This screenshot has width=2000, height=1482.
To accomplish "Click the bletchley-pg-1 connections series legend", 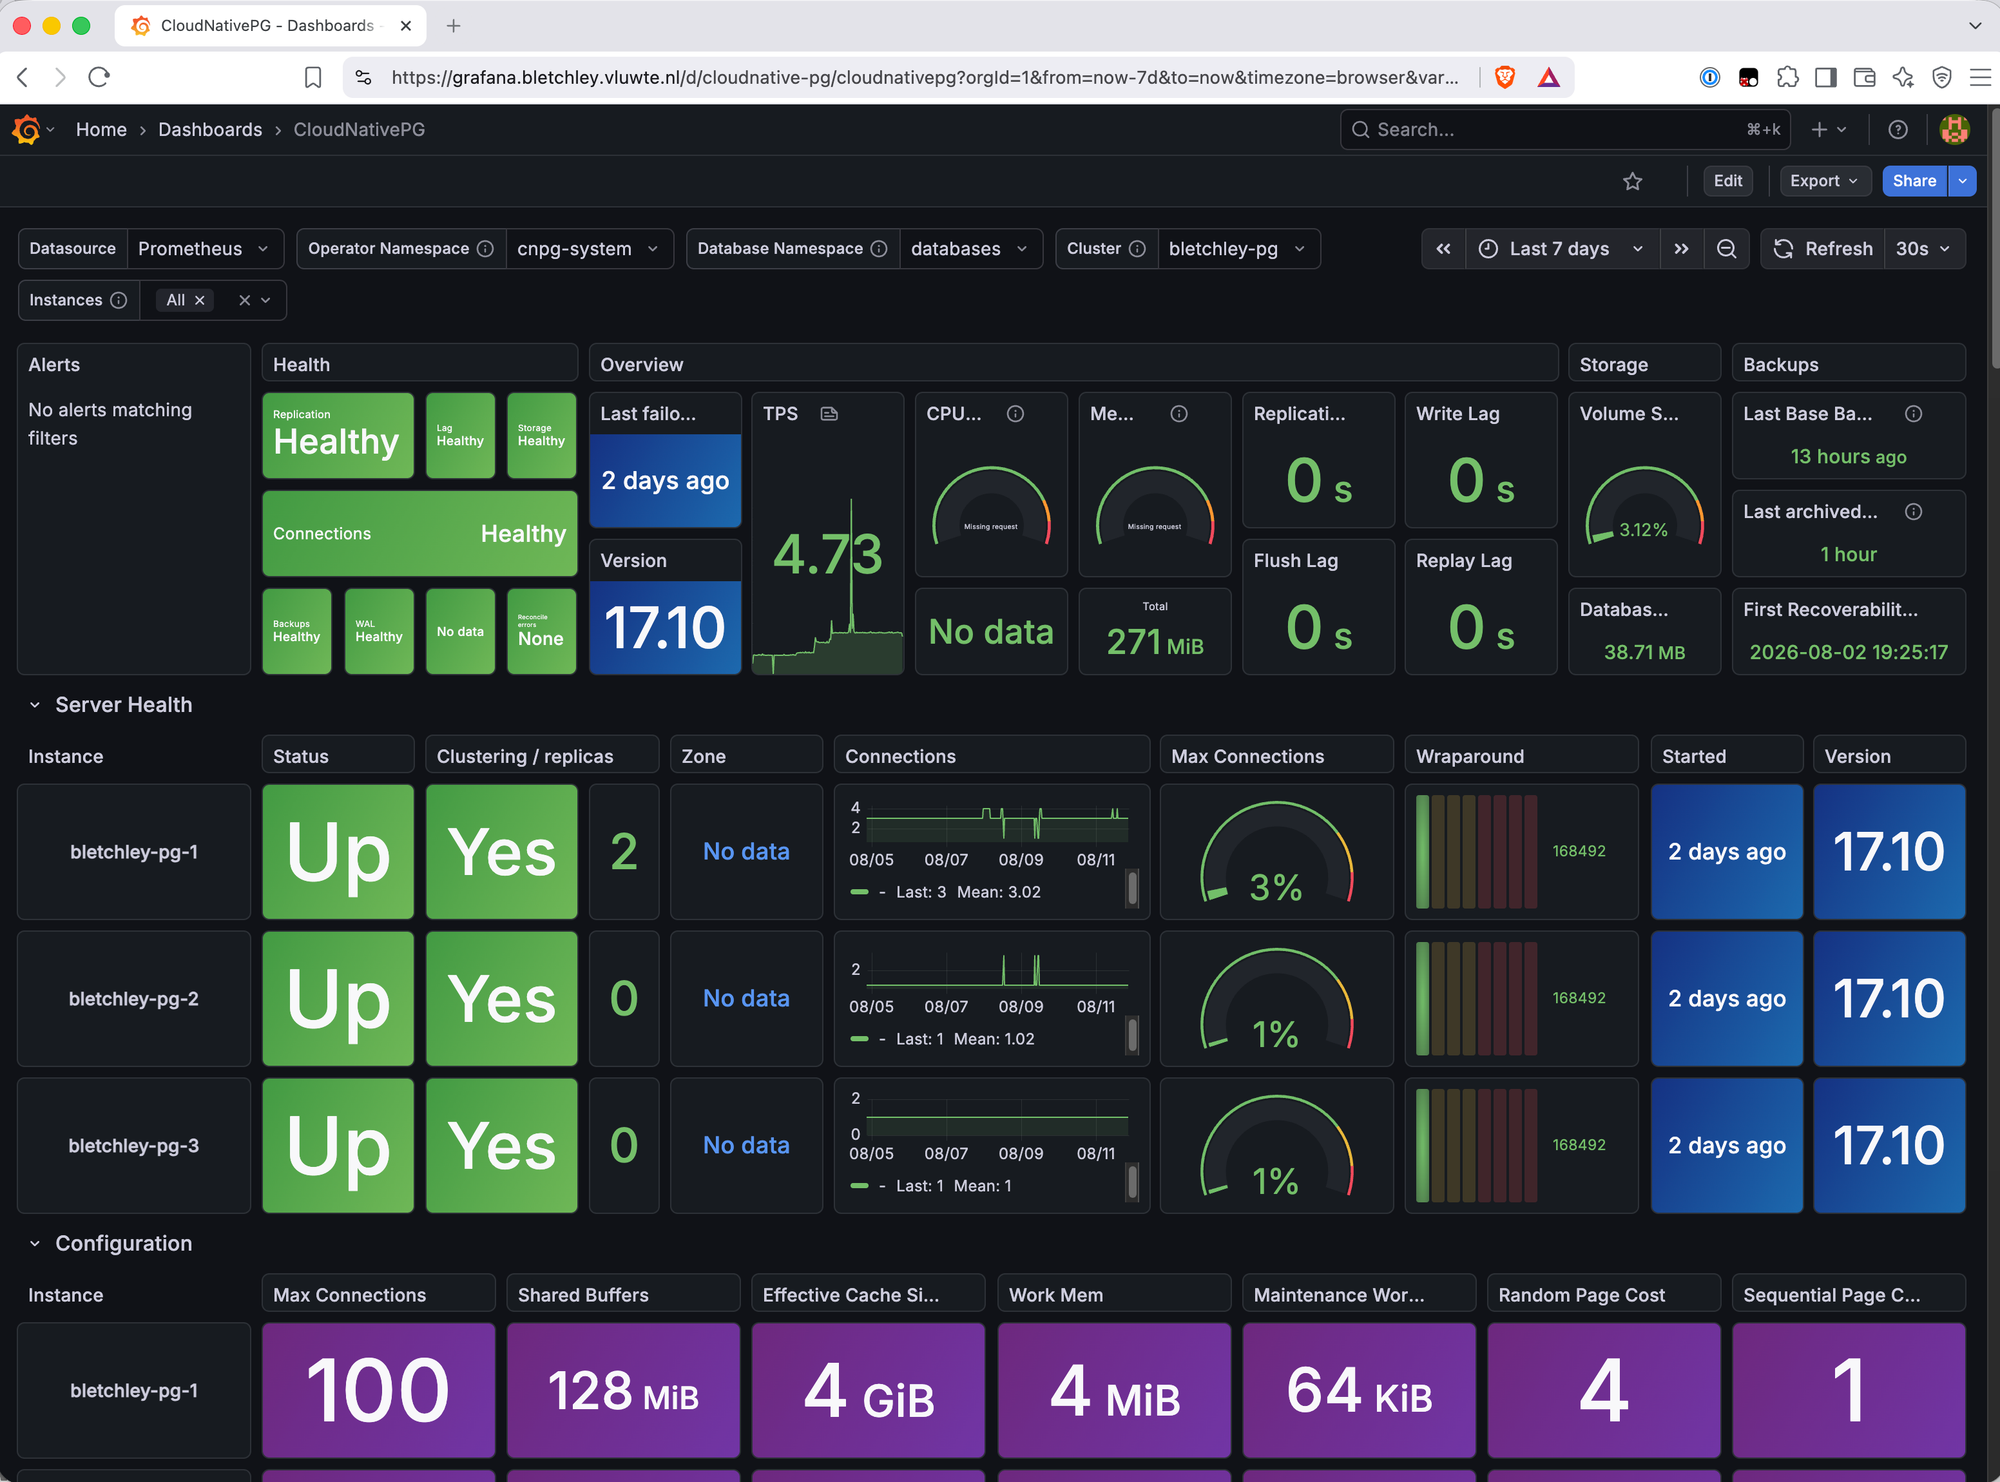I will [x=945, y=892].
